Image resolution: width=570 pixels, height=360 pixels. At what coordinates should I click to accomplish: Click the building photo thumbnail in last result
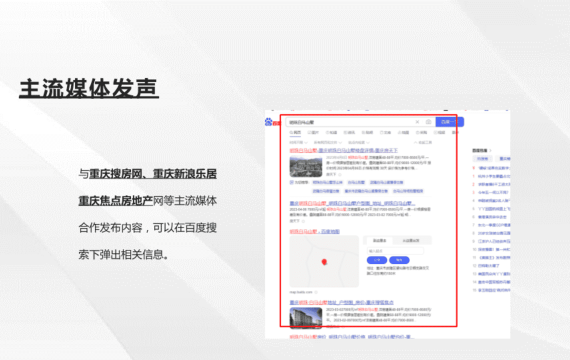click(x=306, y=317)
